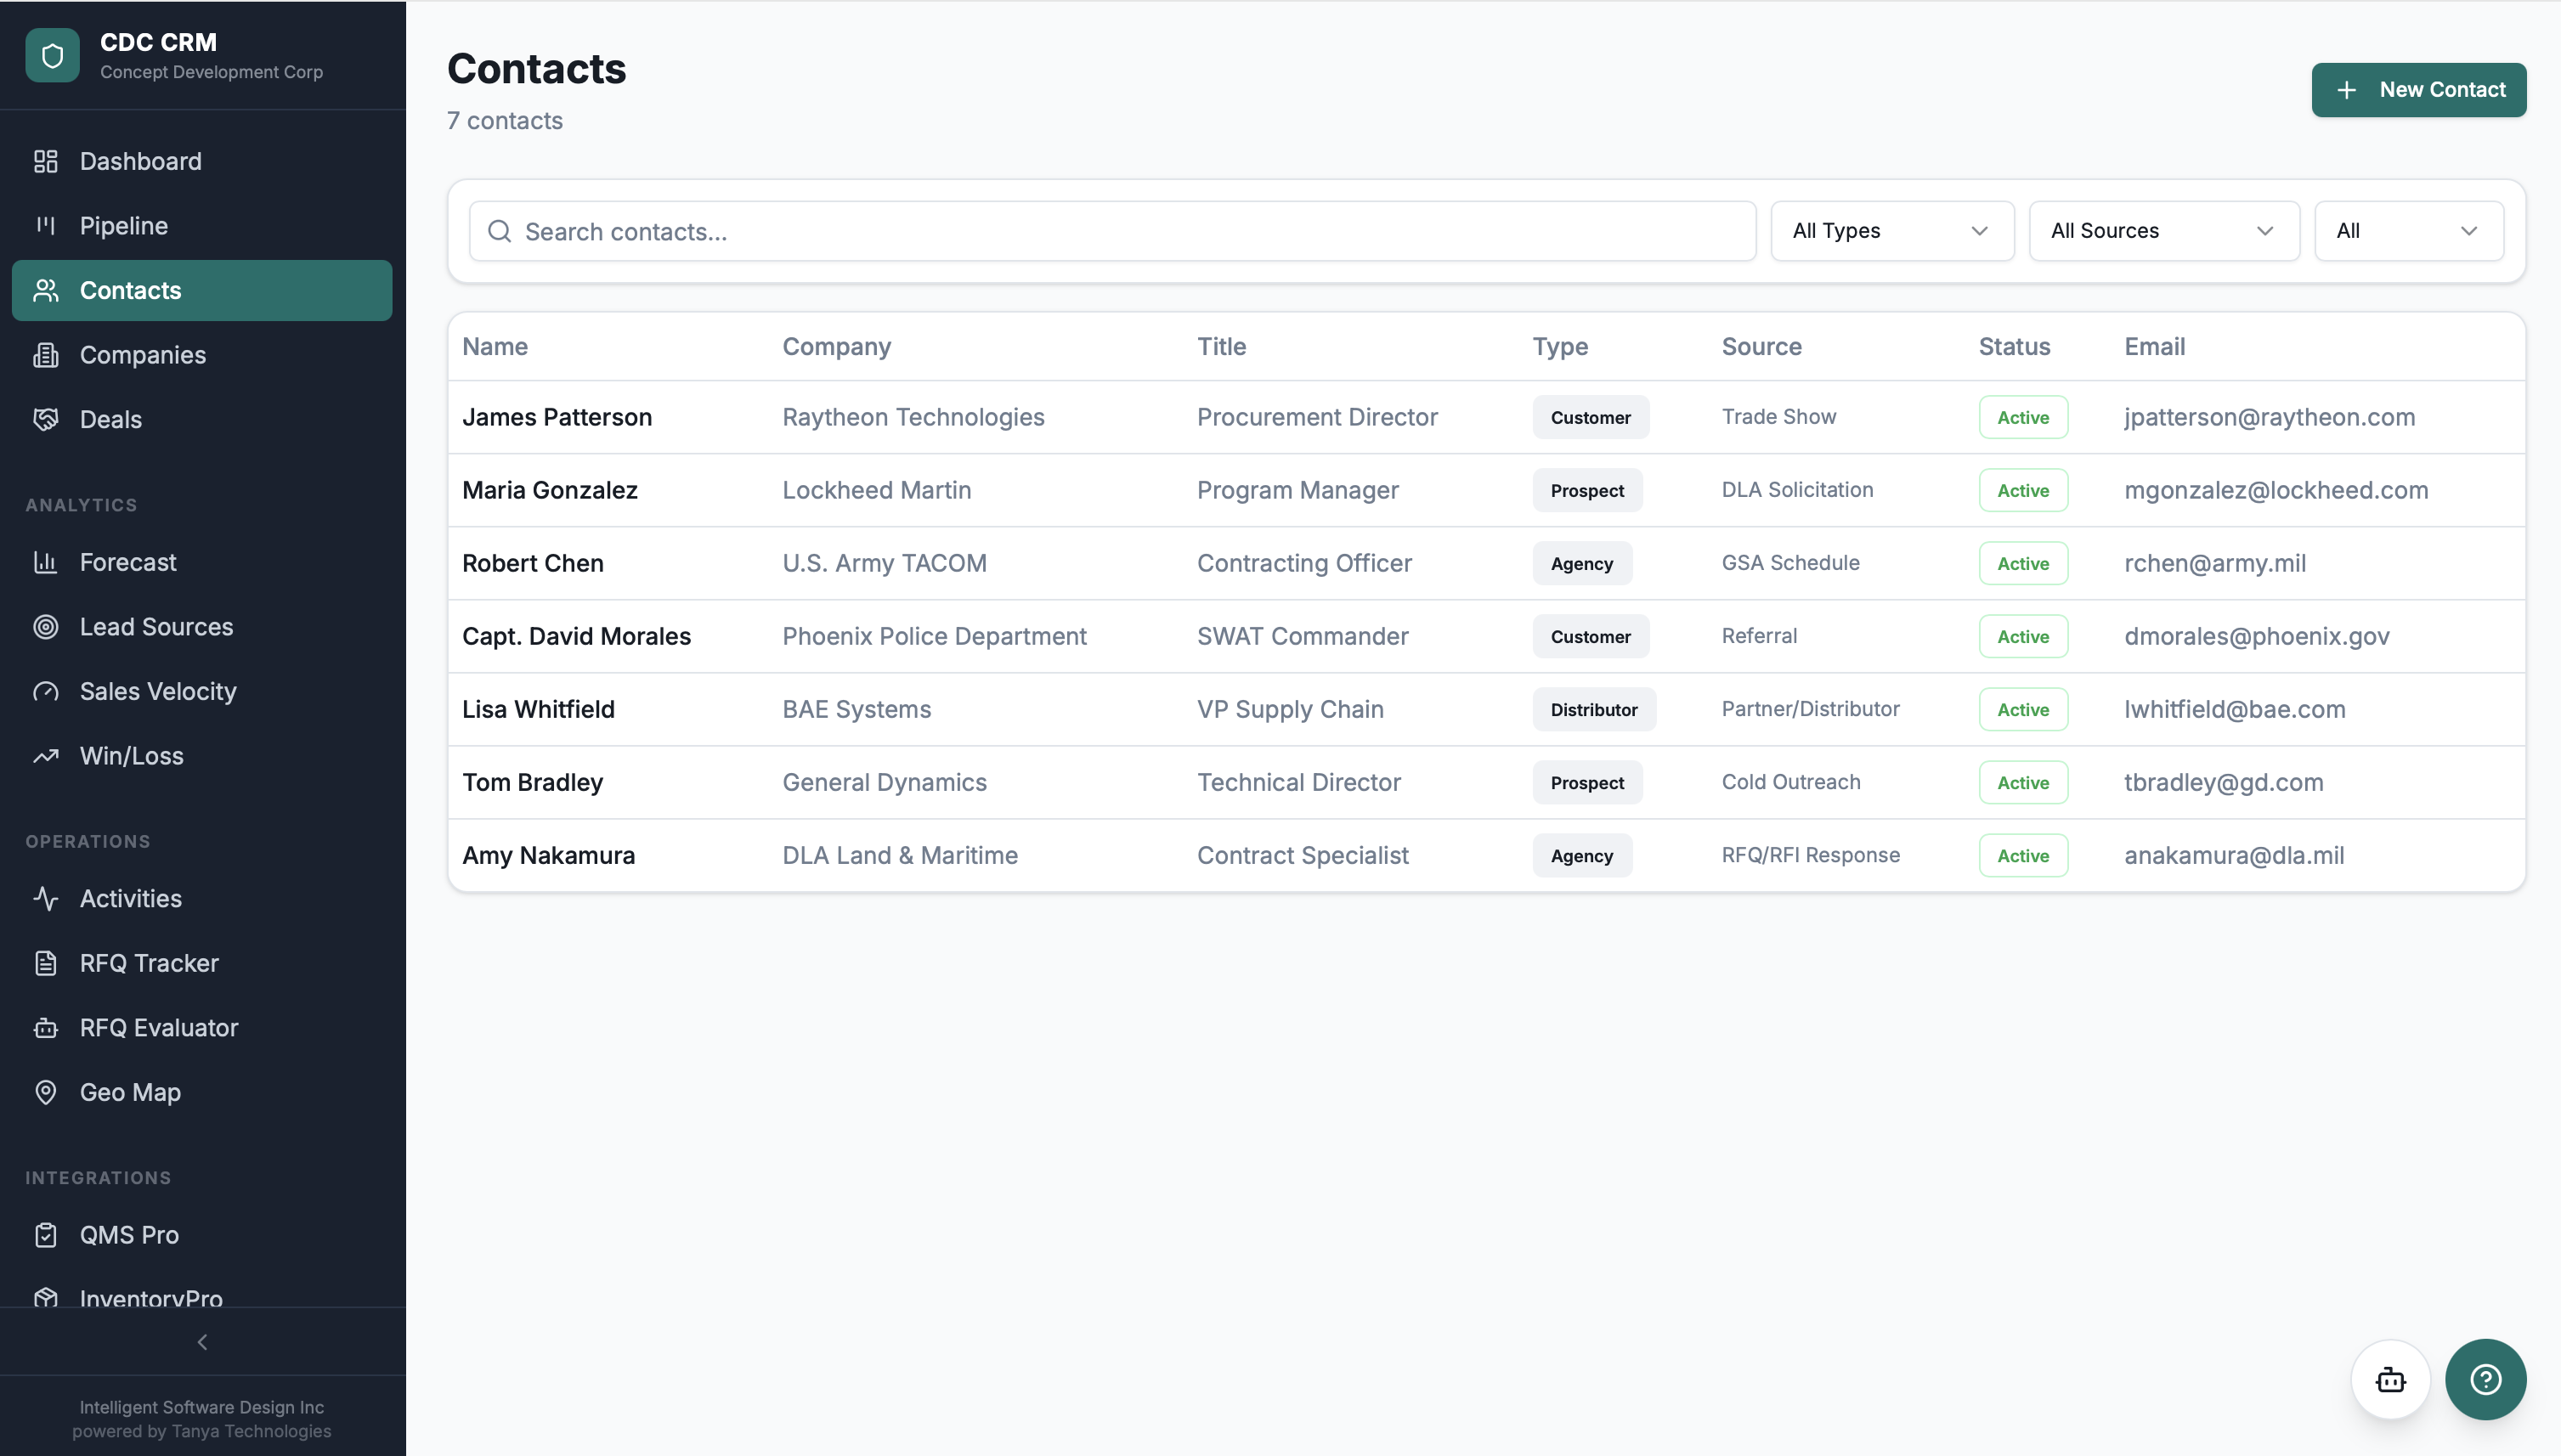Open Capt. David Morales contact

pos(576,636)
